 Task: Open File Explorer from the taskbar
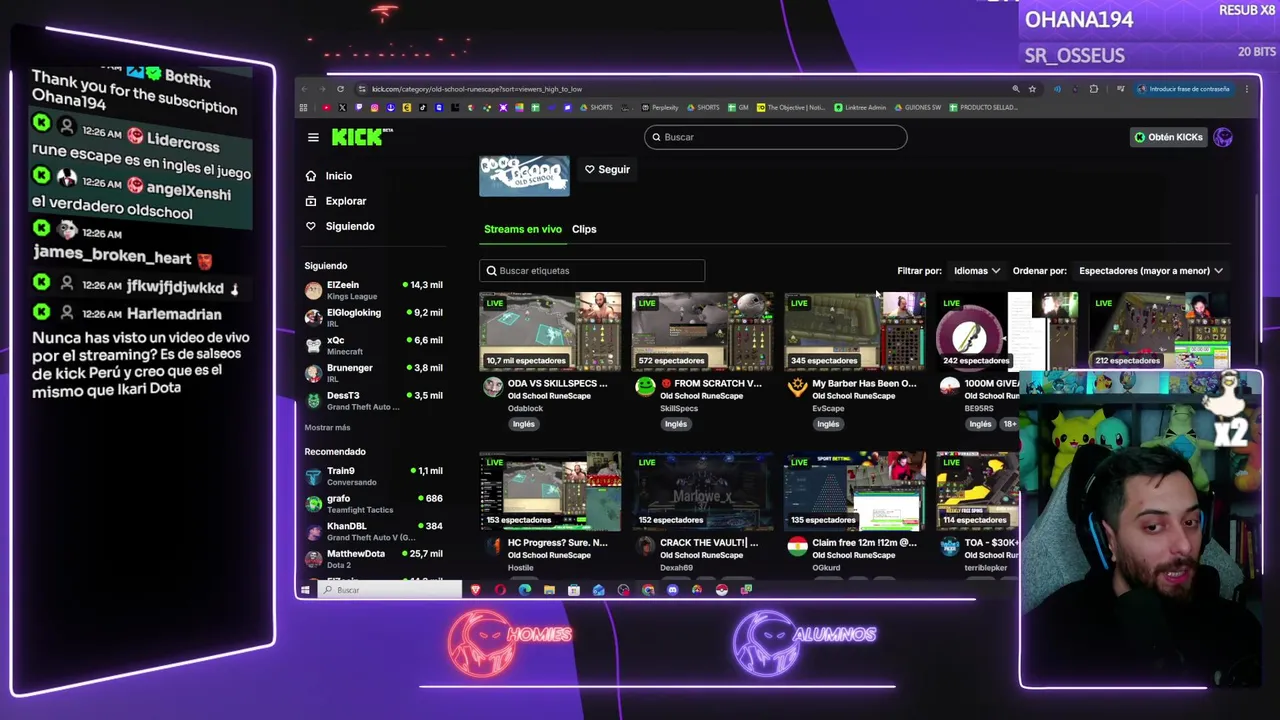pyautogui.click(x=549, y=590)
